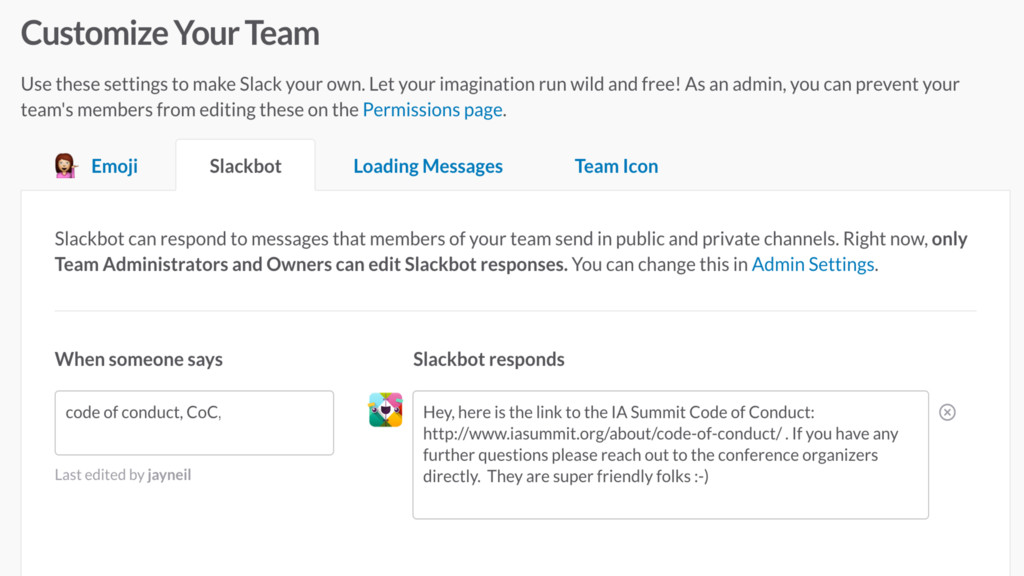Remove the code of conduct response with circled X

947,412
